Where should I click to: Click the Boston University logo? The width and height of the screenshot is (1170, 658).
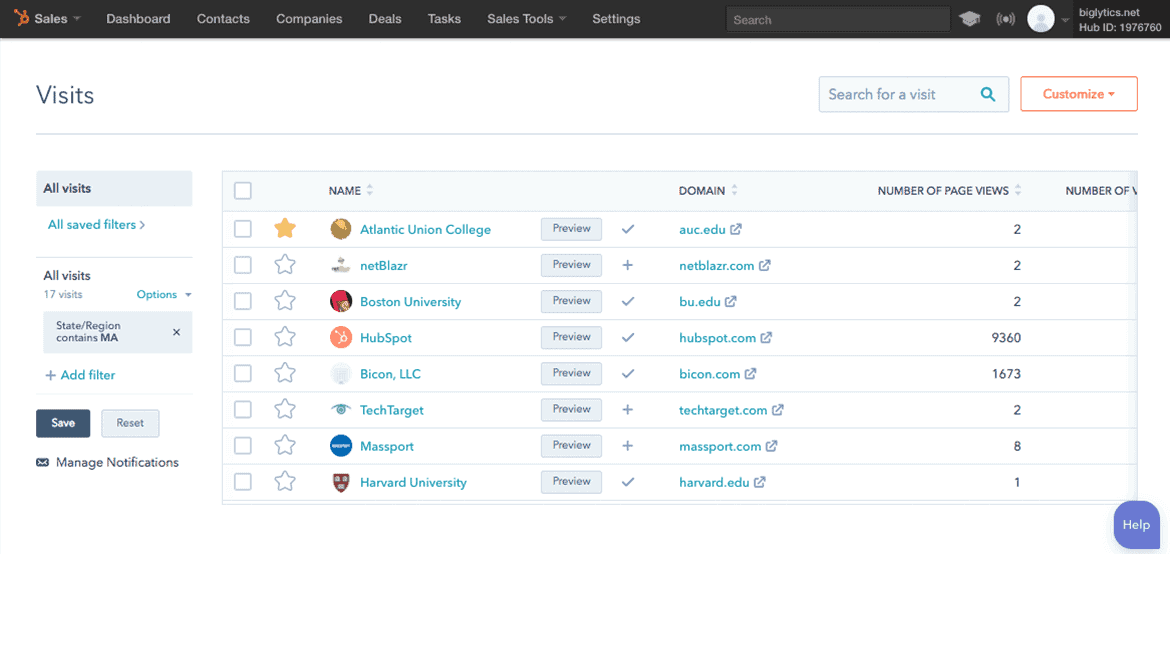pos(341,301)
